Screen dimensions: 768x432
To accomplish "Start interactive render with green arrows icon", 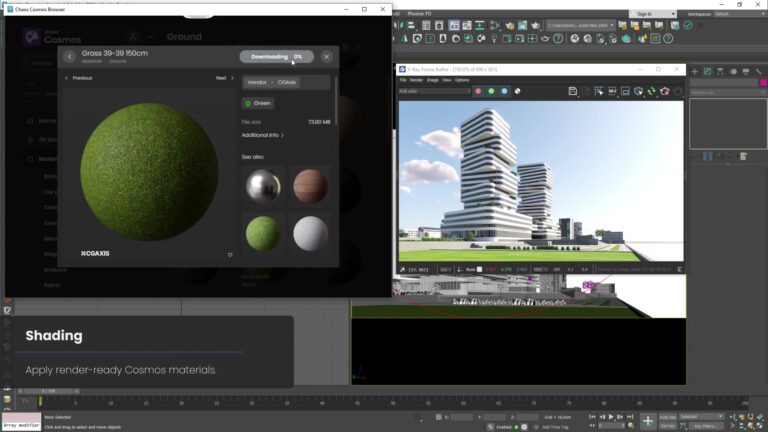I will click(651, 91).
